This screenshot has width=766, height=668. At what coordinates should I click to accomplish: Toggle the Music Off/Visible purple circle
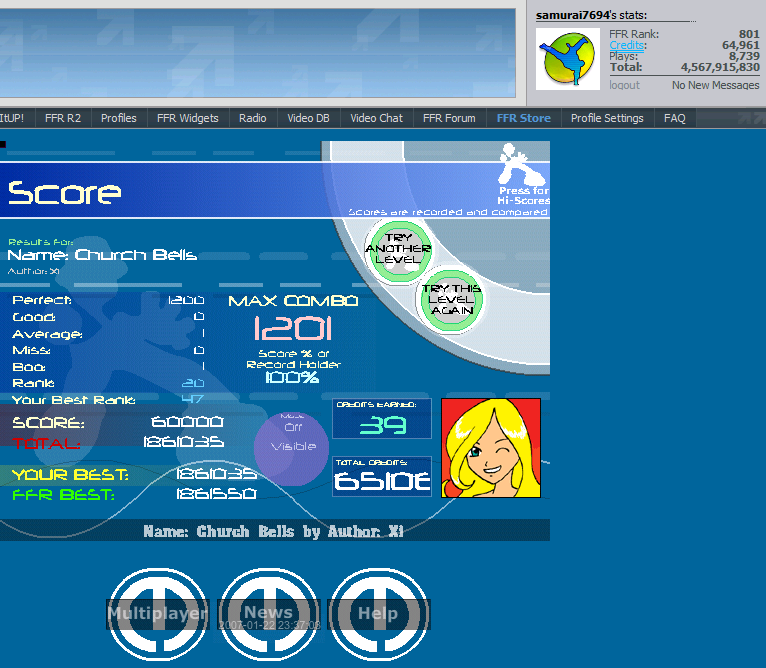click(x=292, y=440)
